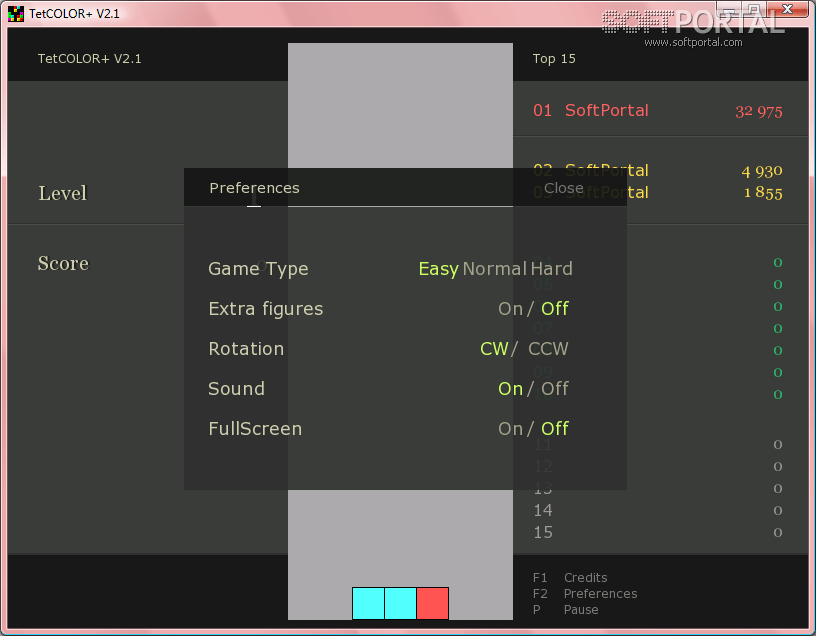This screenshot has height=636, width=816.
Task: Click the Top 15 heading
Action: 554,59
